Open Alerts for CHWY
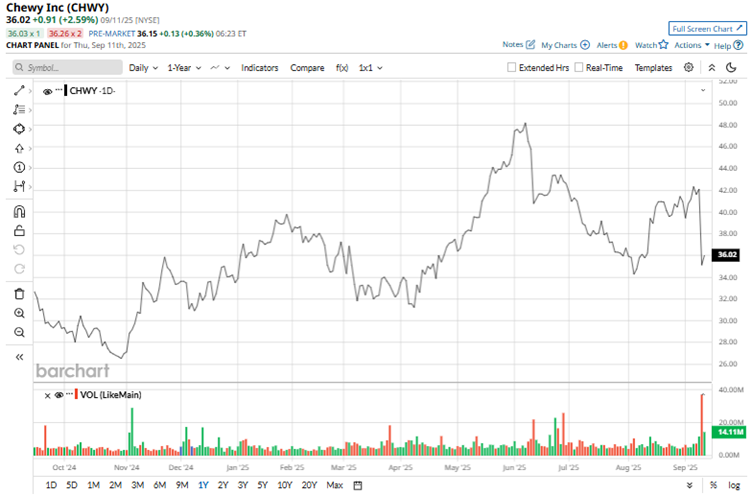This screenshot has height=495, width=752. tap(612, 45)
